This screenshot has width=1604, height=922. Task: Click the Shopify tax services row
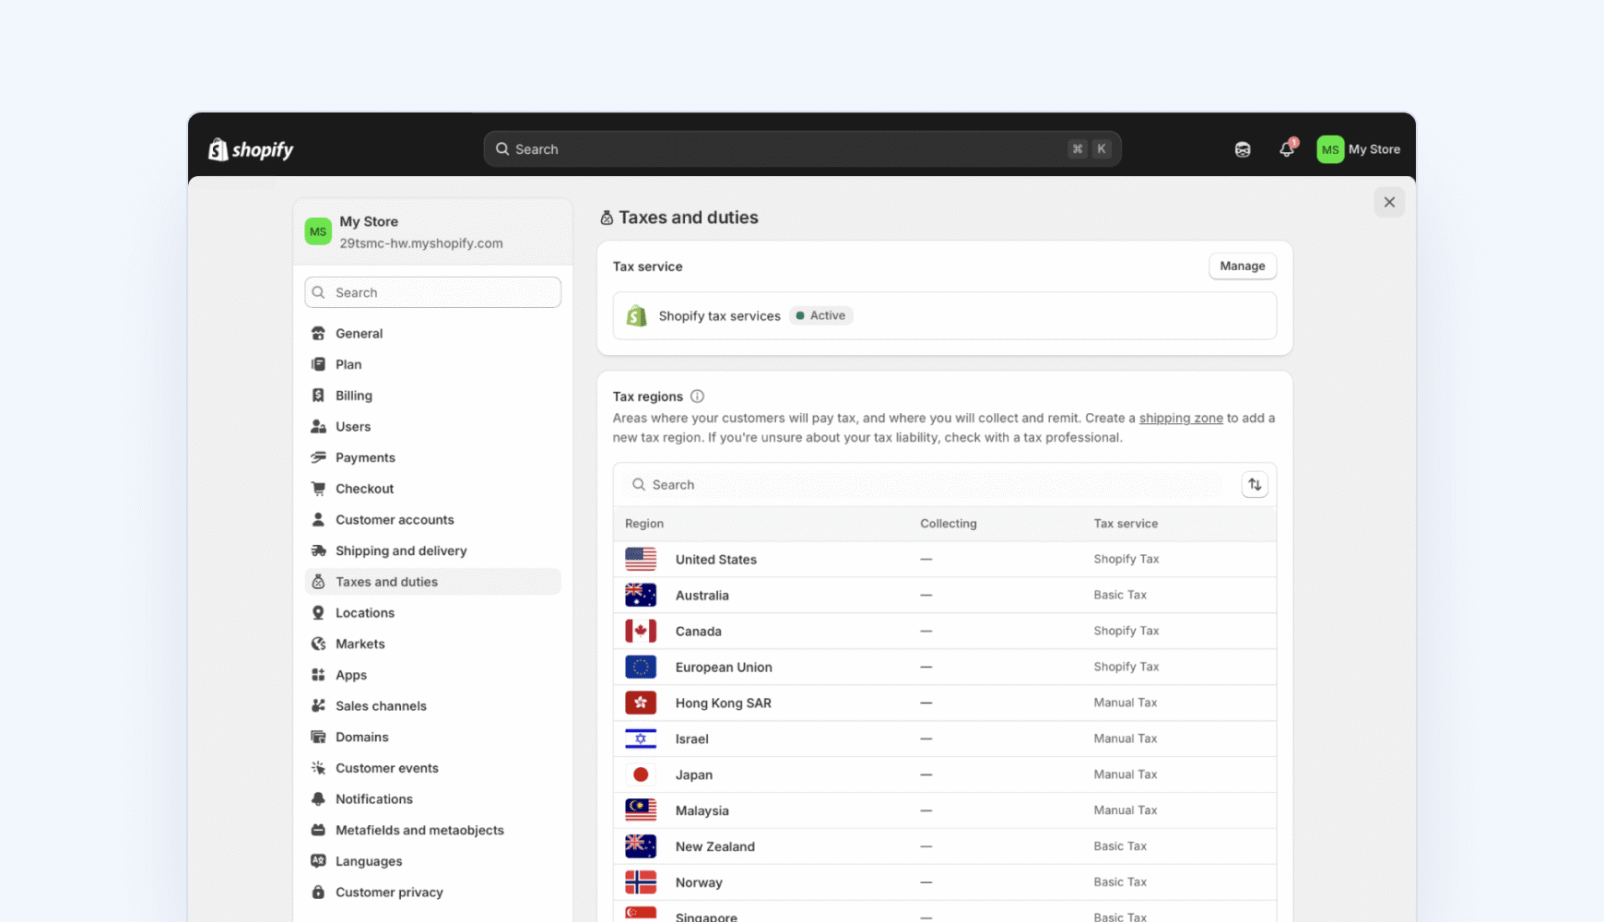coord(944,315)
